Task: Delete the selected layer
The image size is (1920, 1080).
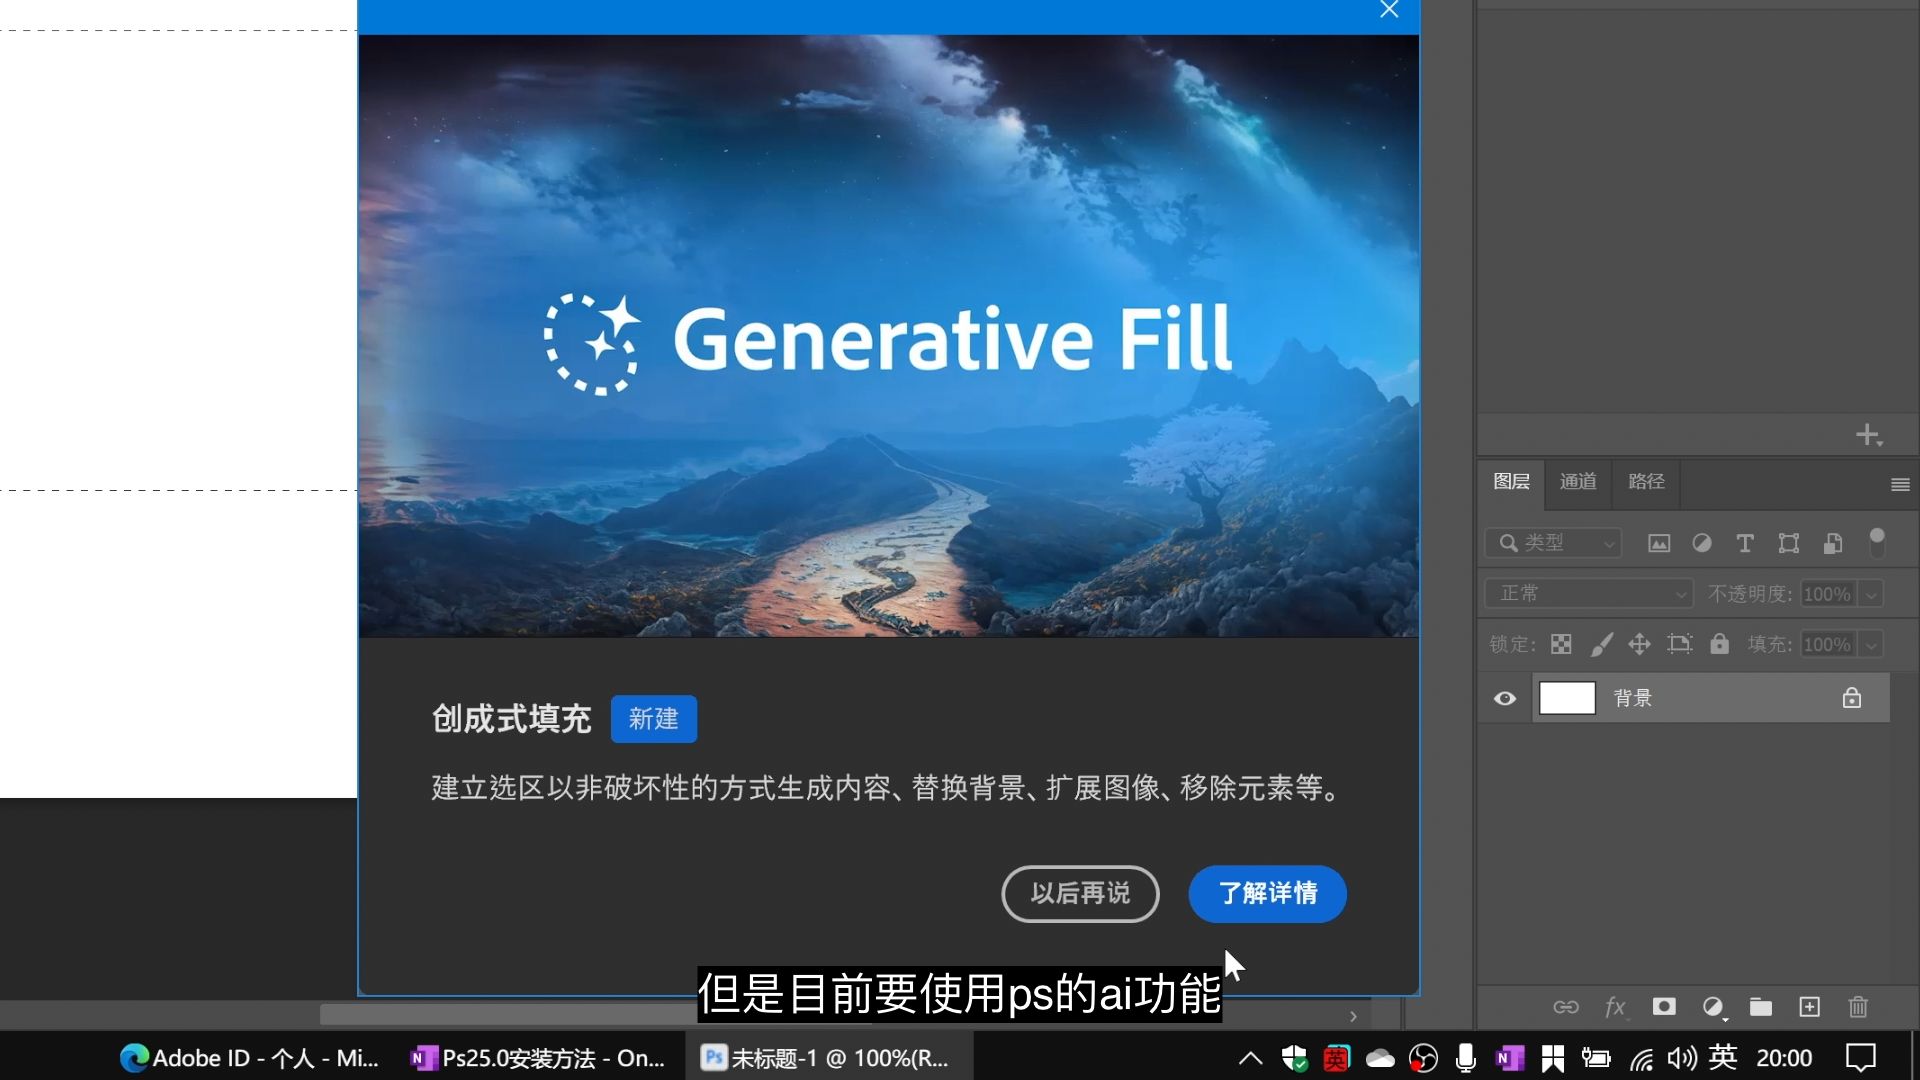Action: [1858, 1007]
